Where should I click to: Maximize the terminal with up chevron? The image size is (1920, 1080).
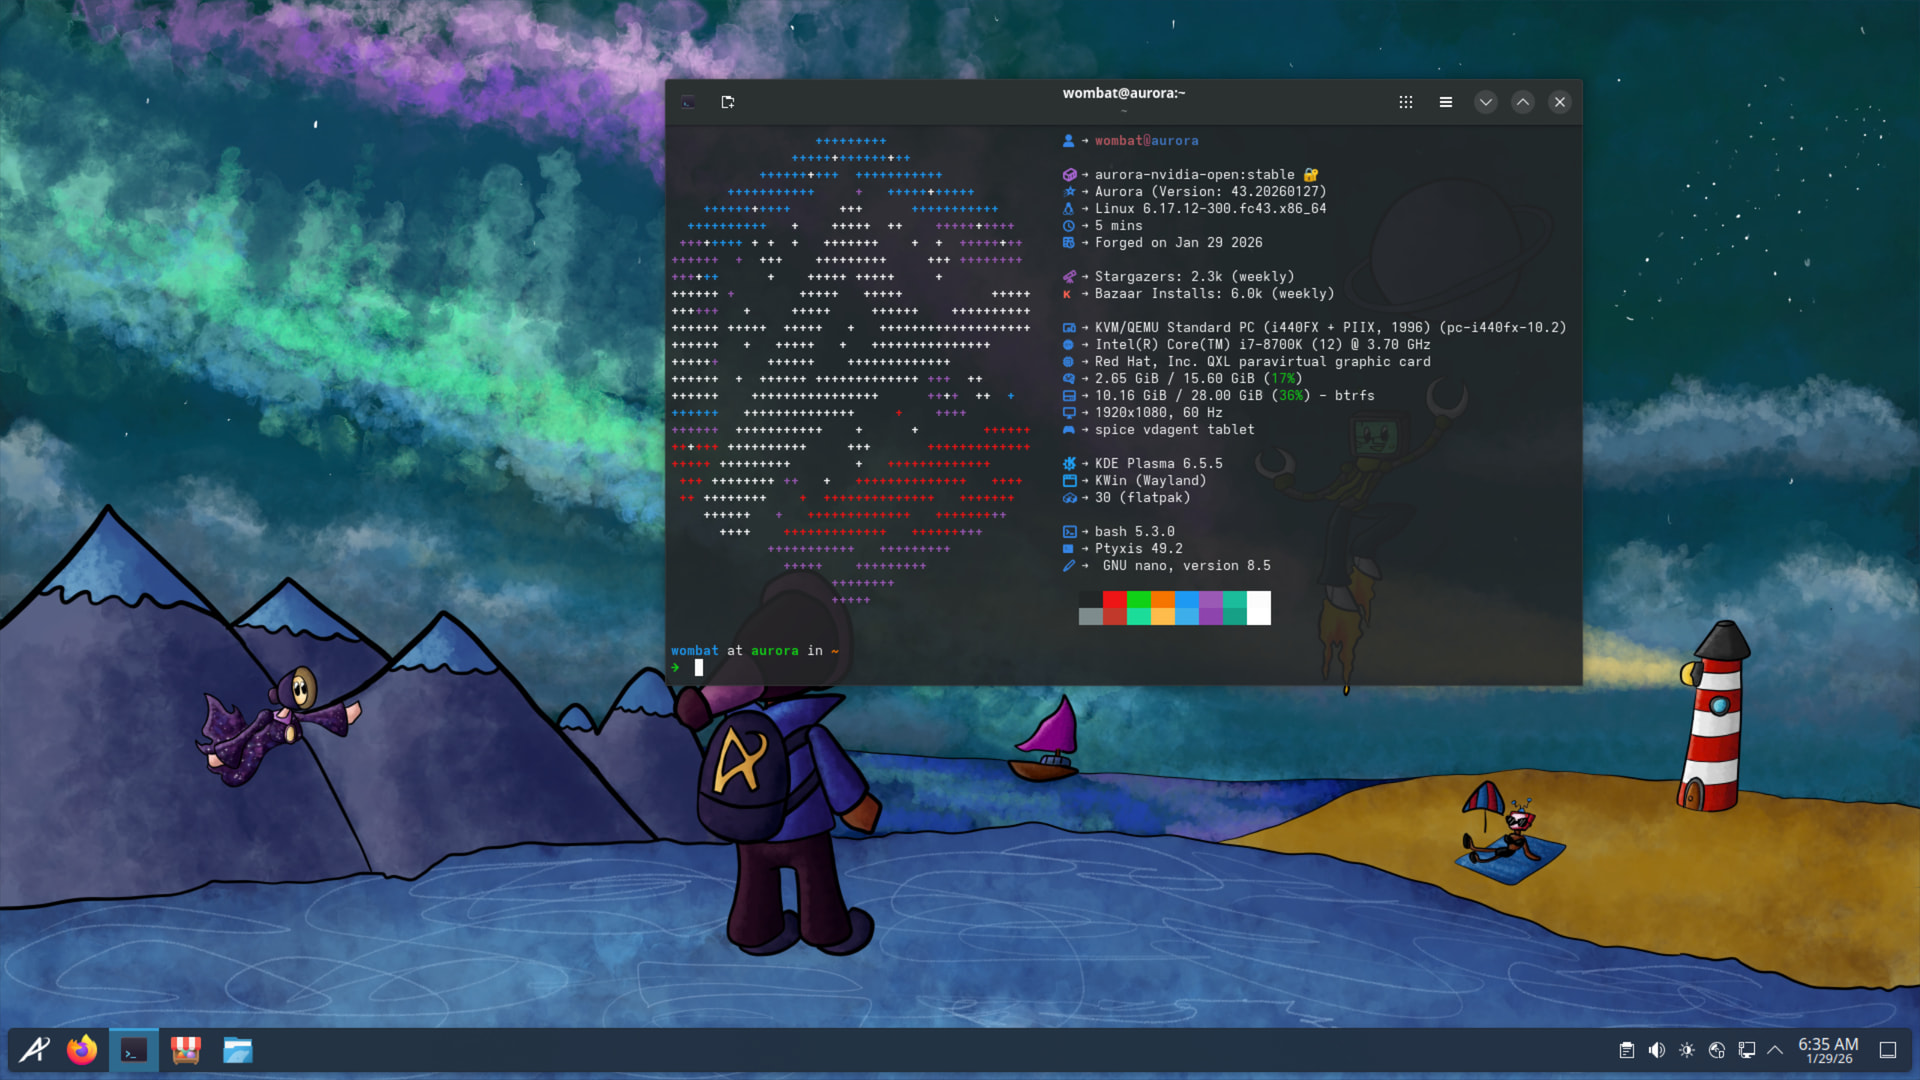pyautogui.click(x=1522, y=102)
